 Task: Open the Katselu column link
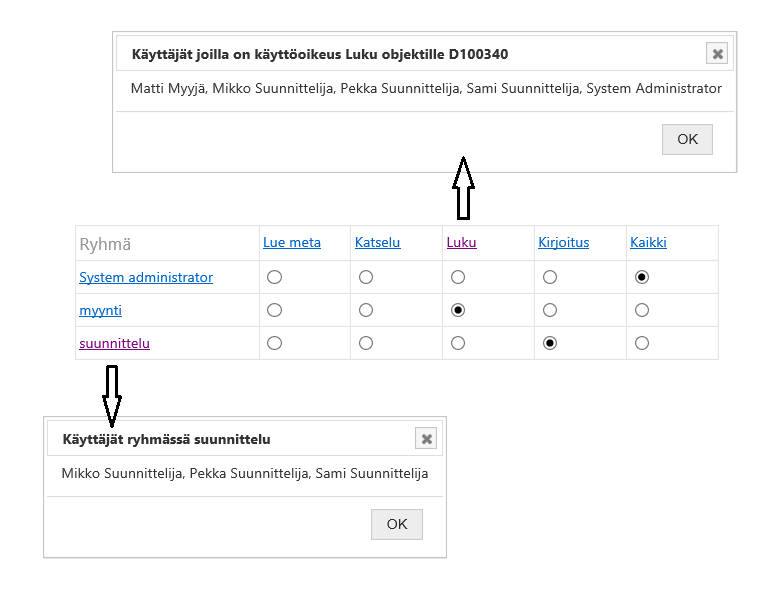[x=377, y=242]
